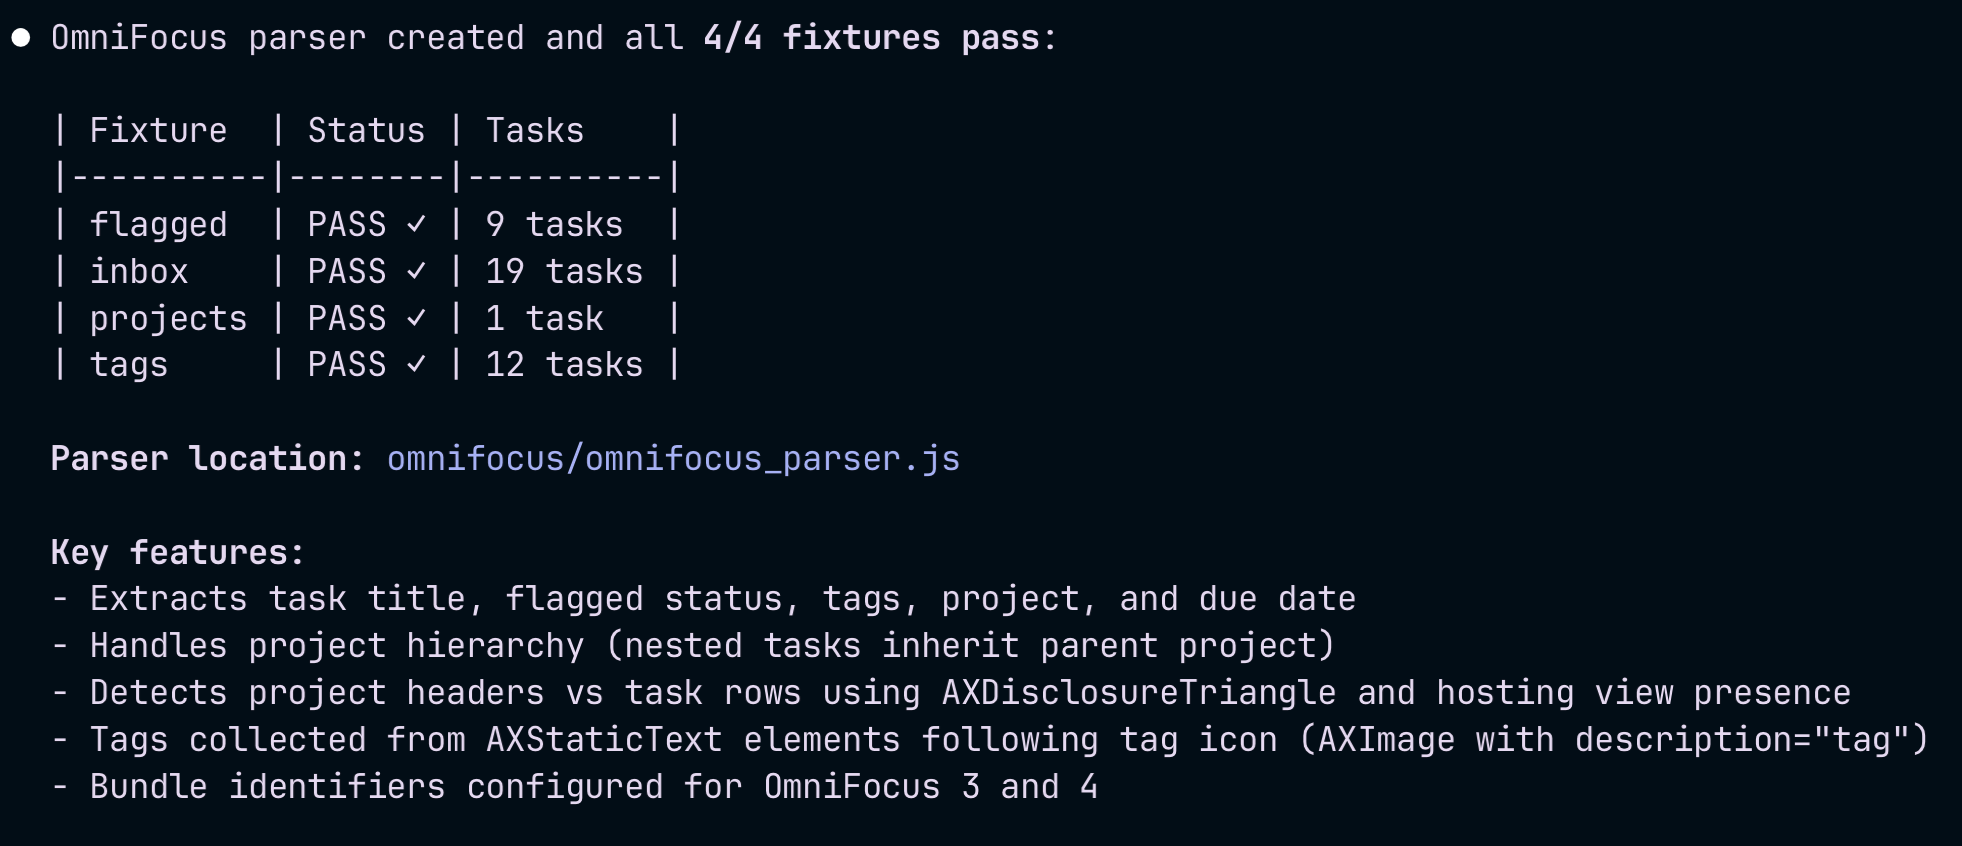
Task: Click the checkmark in the projects row
Action: pos(416,318)
